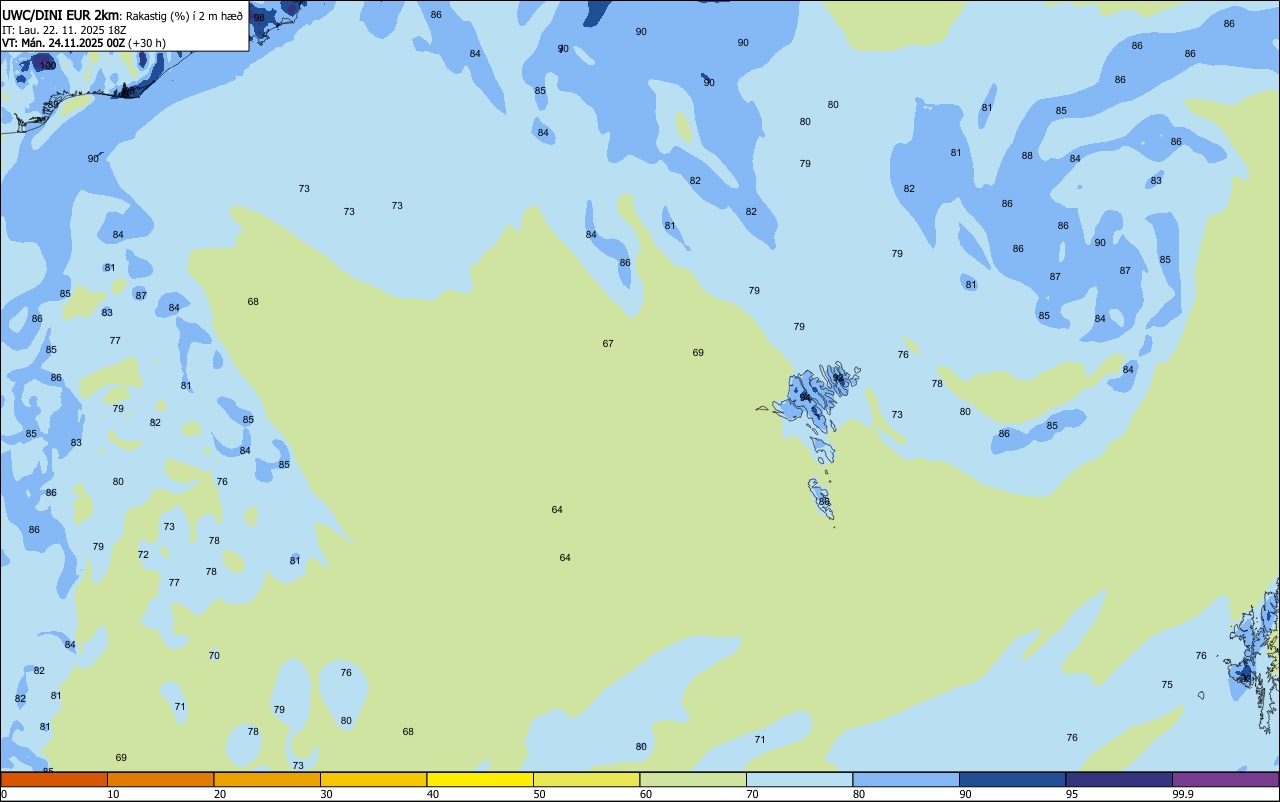
Task: Click the 0–10 dark orange legend swatch
Action: pyautogui.click(x=54, y=779)
